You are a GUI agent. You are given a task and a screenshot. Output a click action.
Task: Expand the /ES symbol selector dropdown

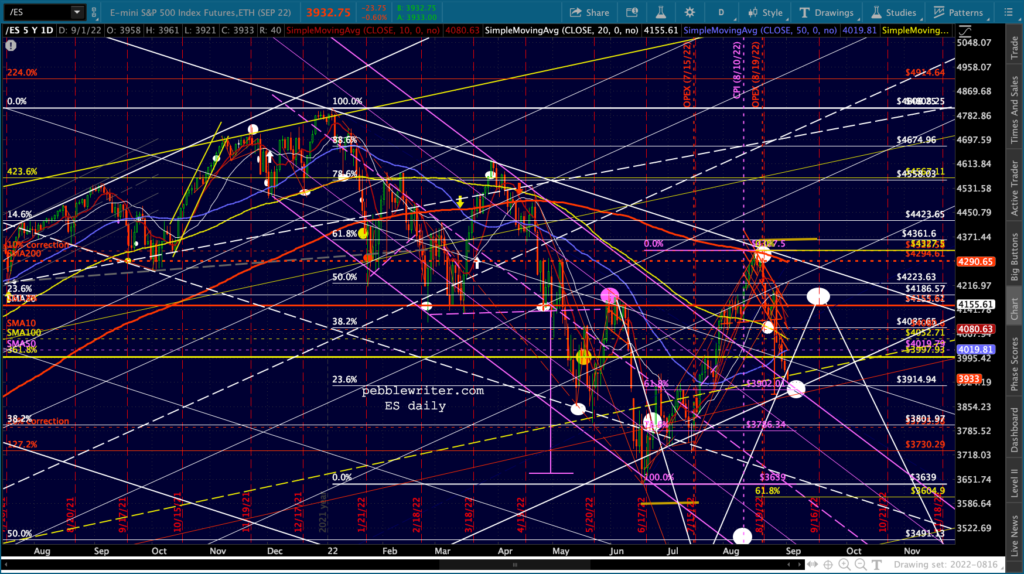76,12
